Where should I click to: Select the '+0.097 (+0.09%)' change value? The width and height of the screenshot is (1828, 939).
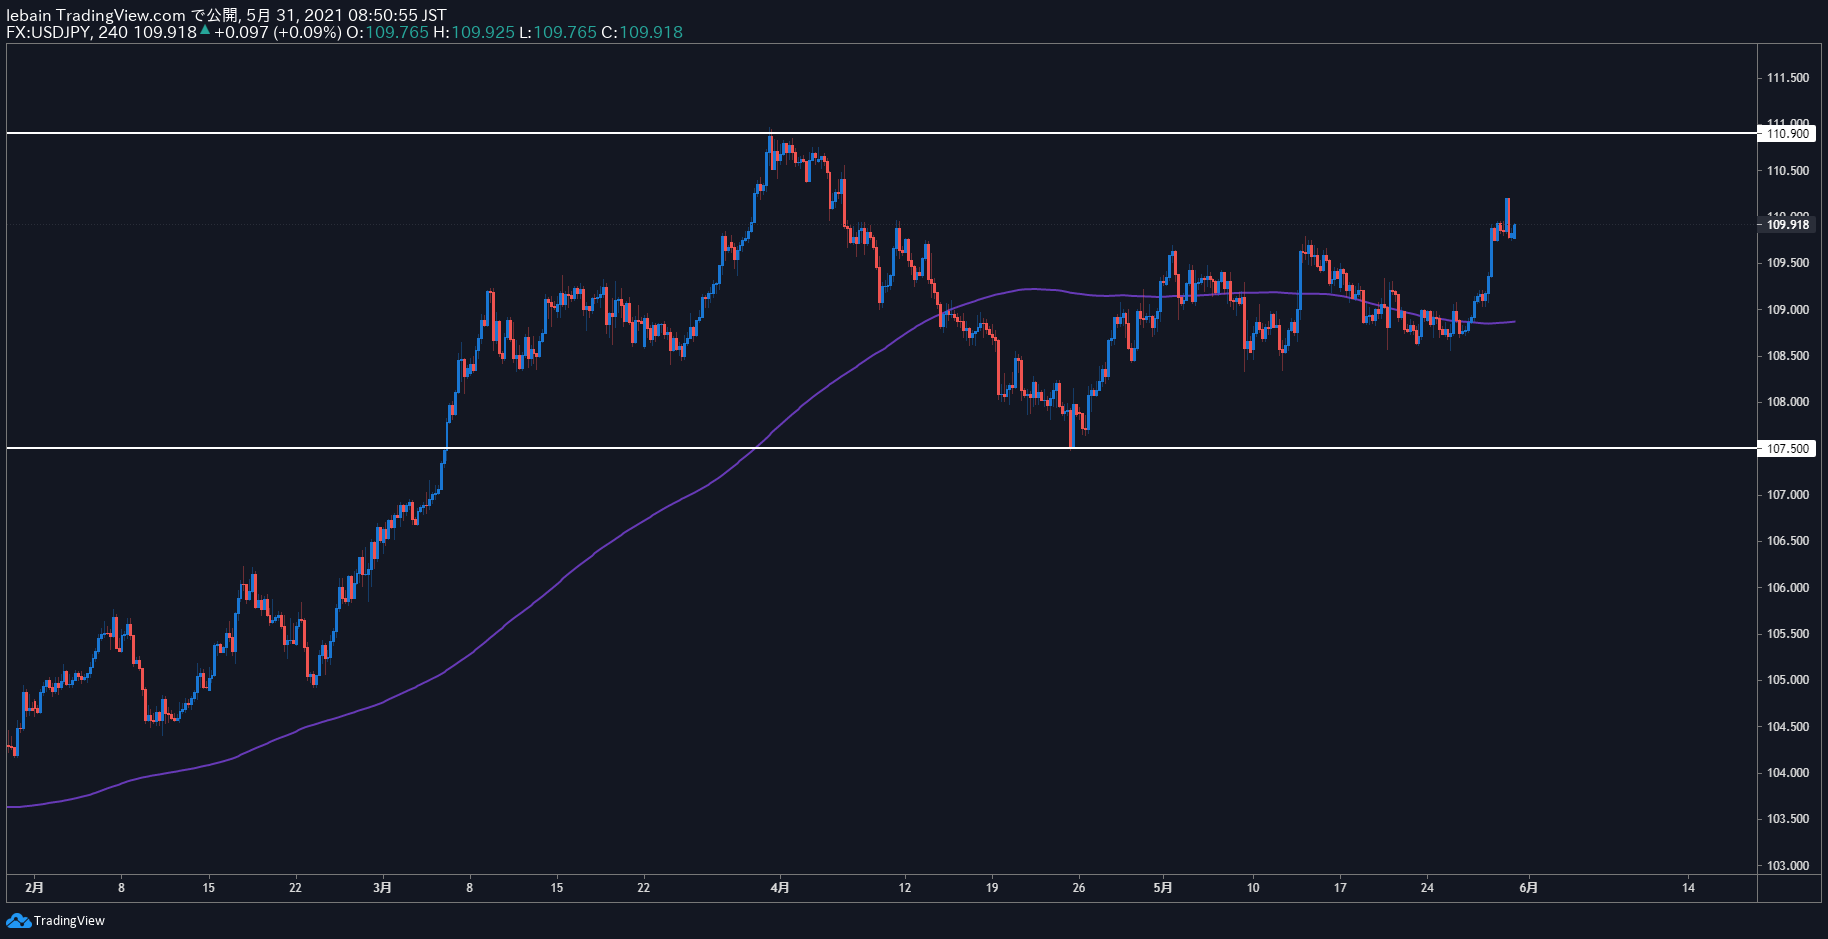tap(277, 32)
